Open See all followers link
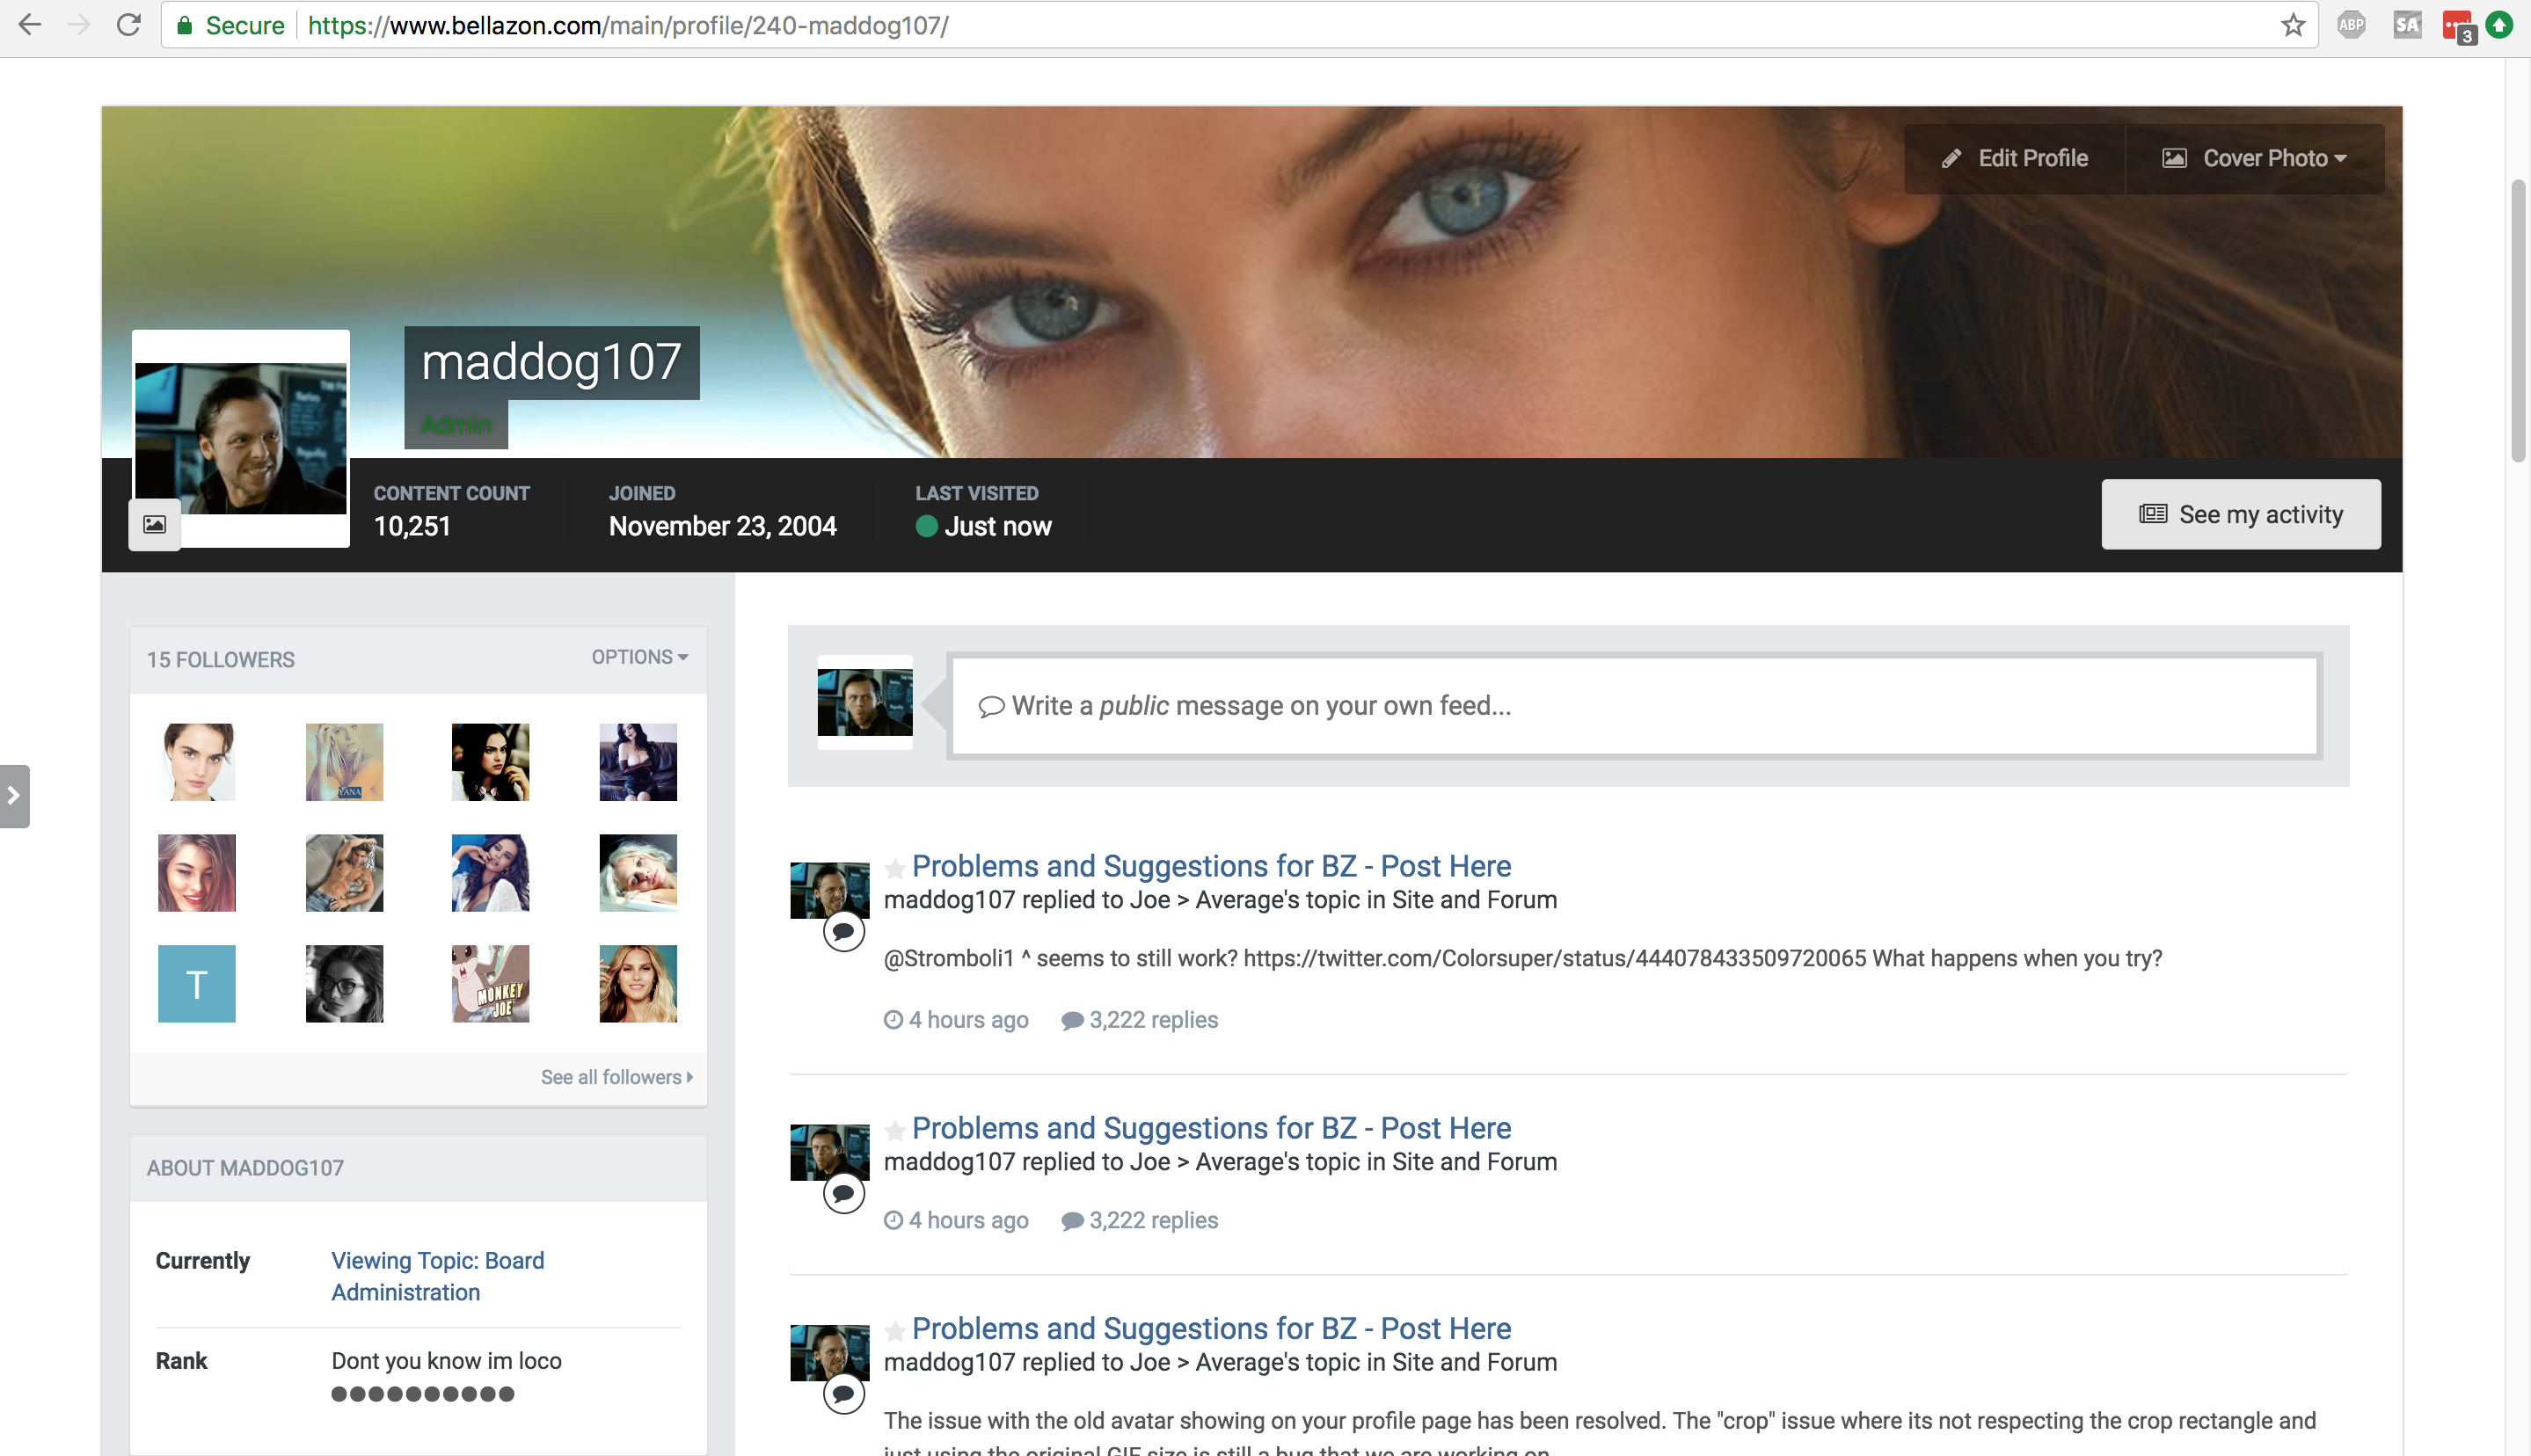 [616, 1077]
